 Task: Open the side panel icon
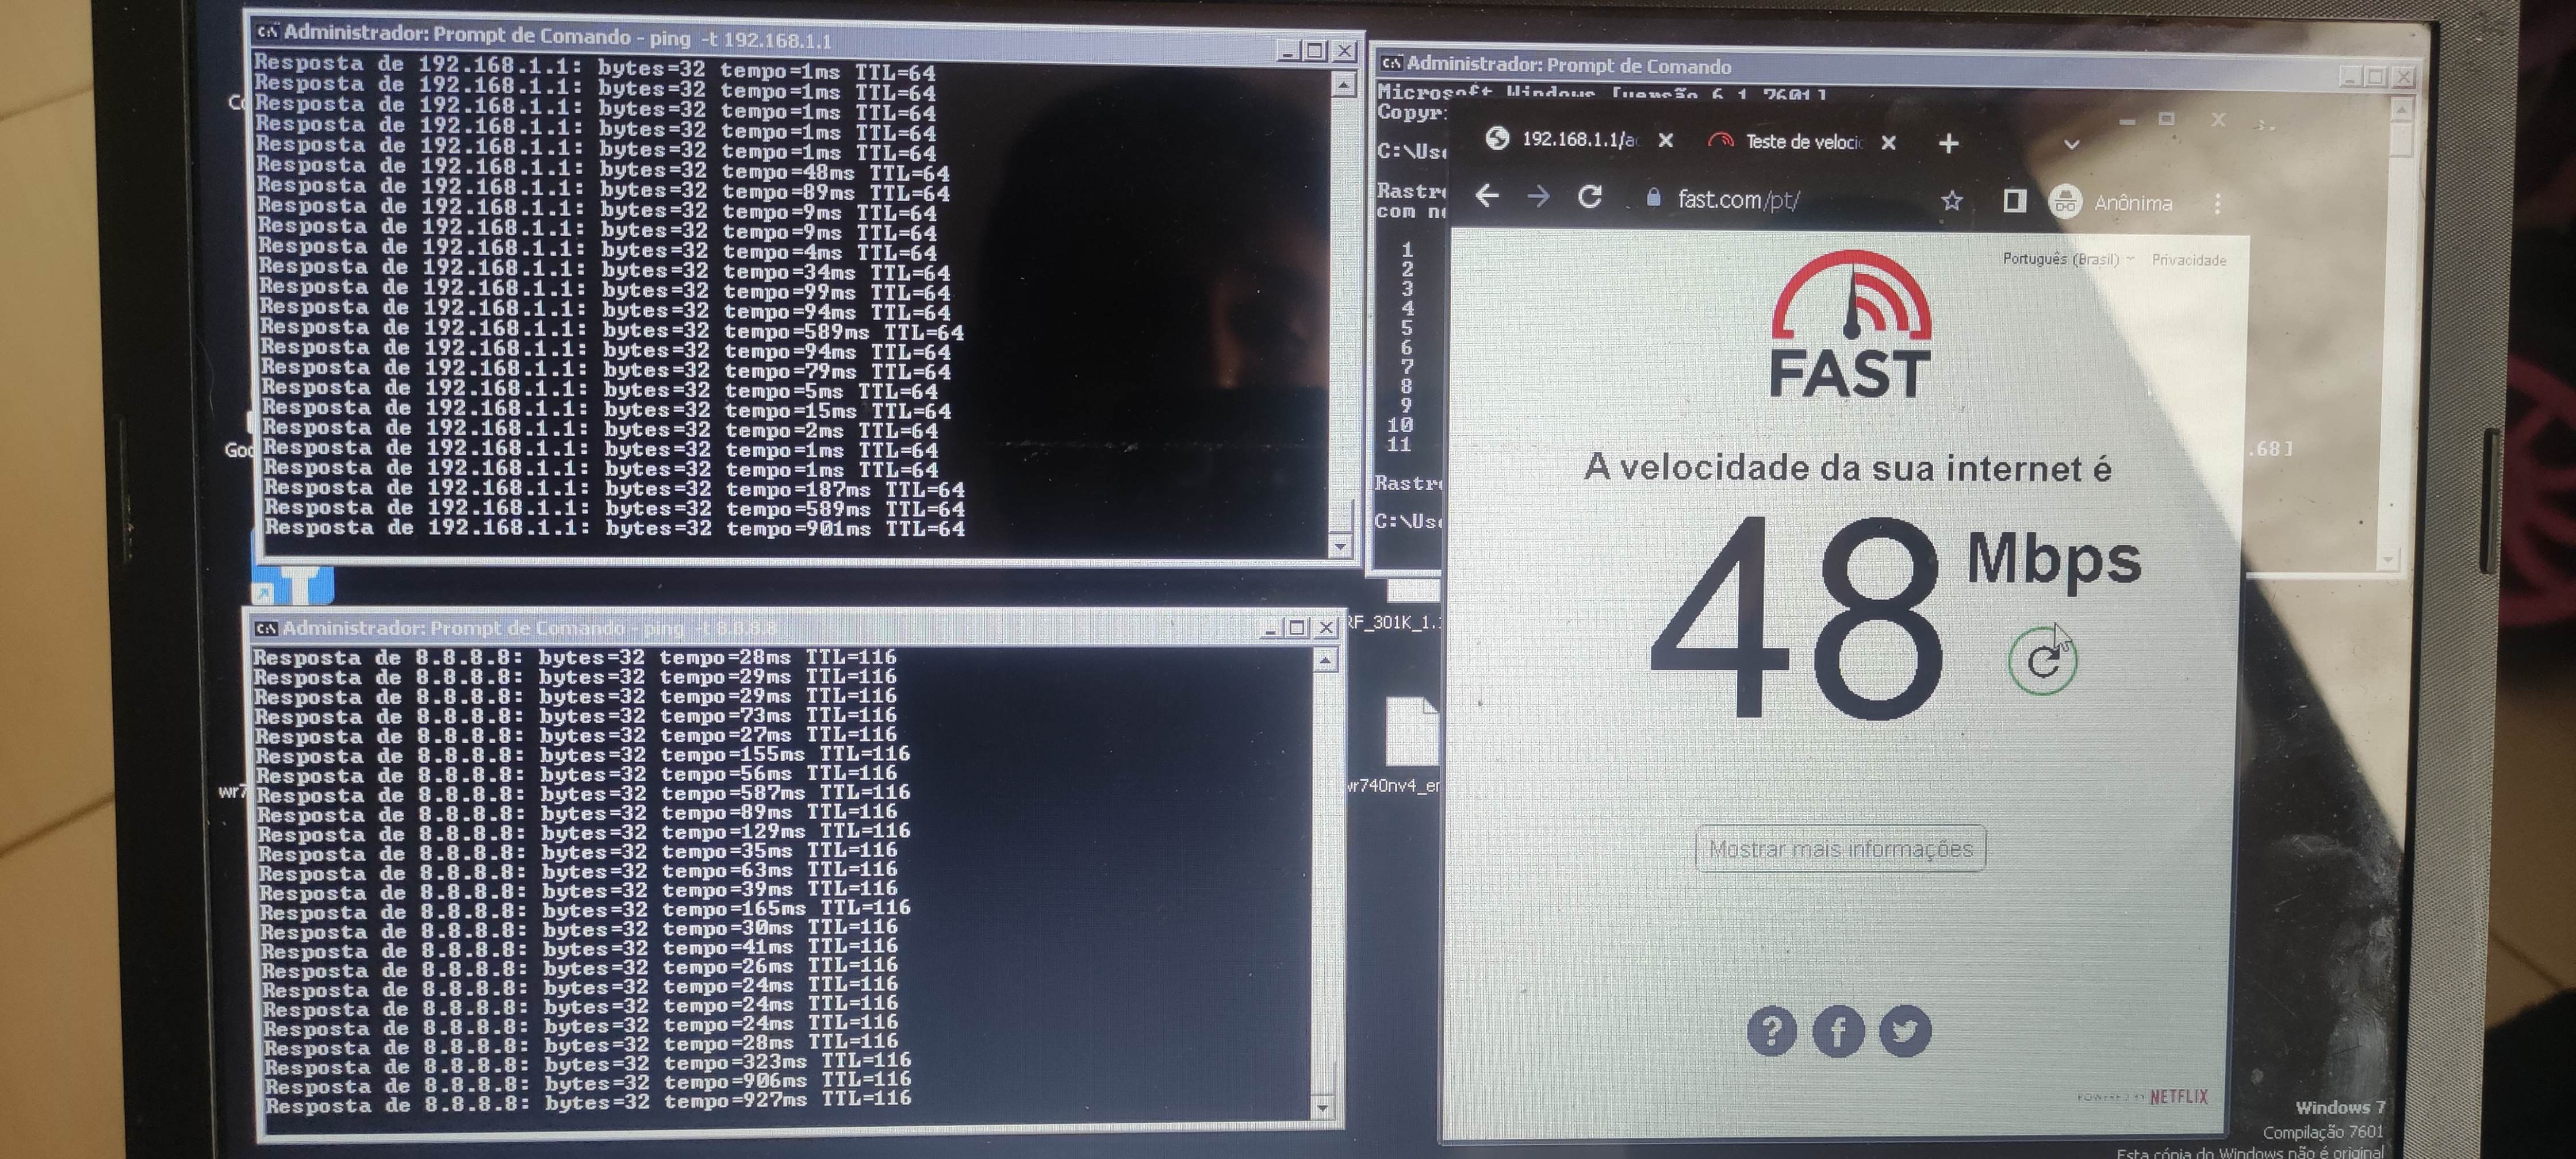pyautogui.click(x=2014, y=202)
